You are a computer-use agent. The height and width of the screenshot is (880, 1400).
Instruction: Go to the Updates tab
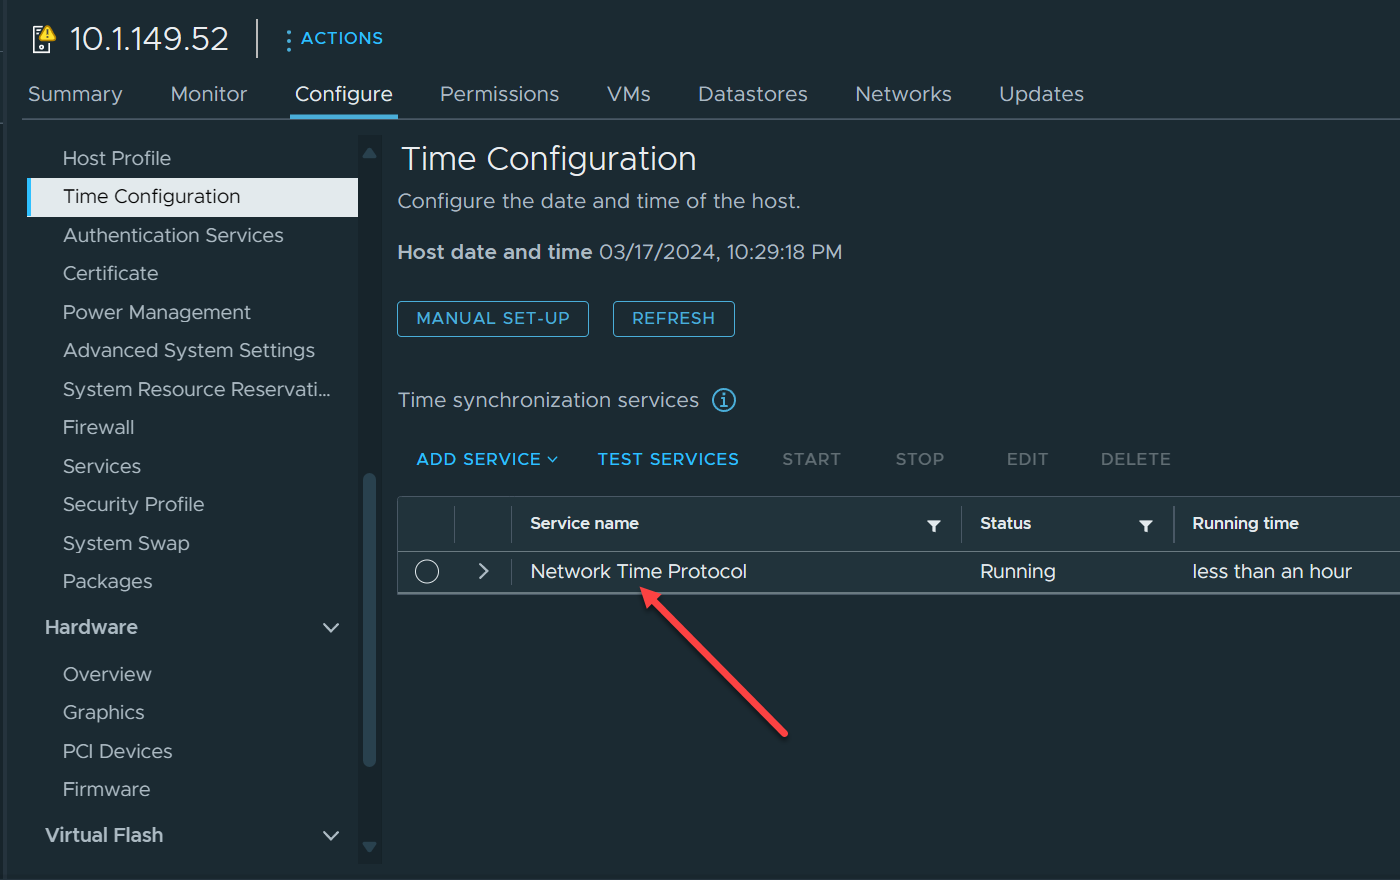(x=1042, y=94)
